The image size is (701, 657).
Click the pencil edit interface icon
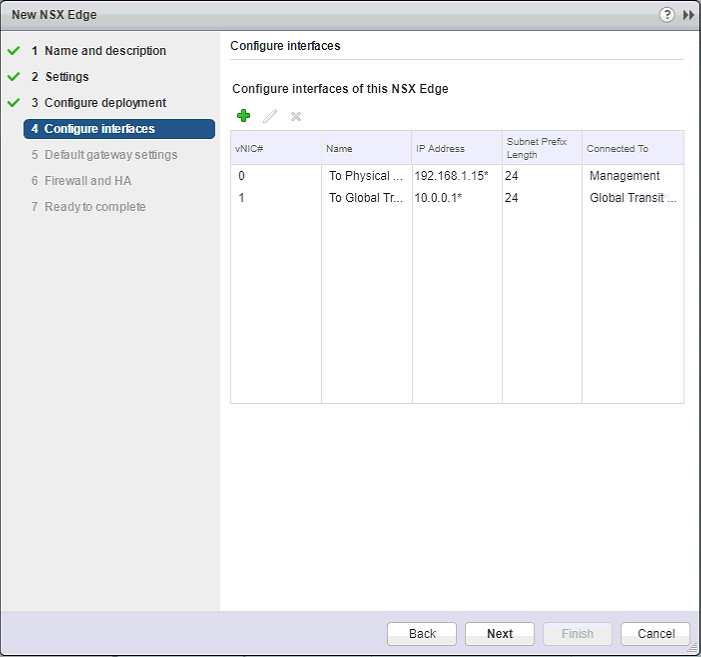coord(269,117)
